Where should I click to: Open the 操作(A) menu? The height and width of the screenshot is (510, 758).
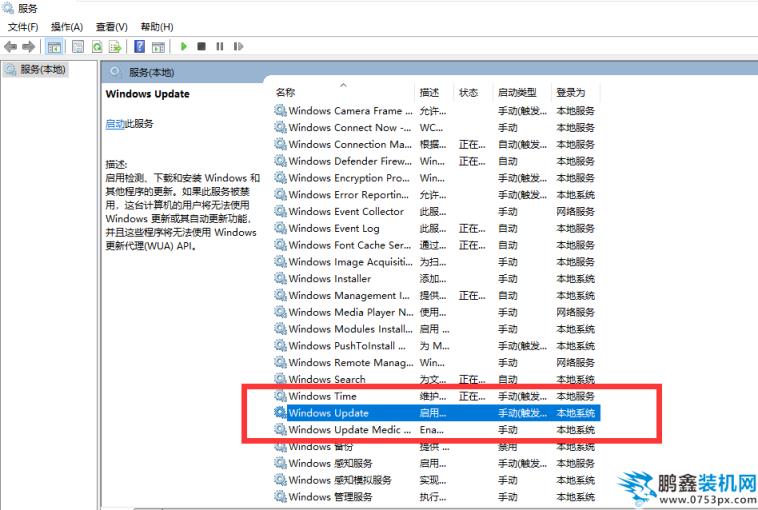coord(67,27)
